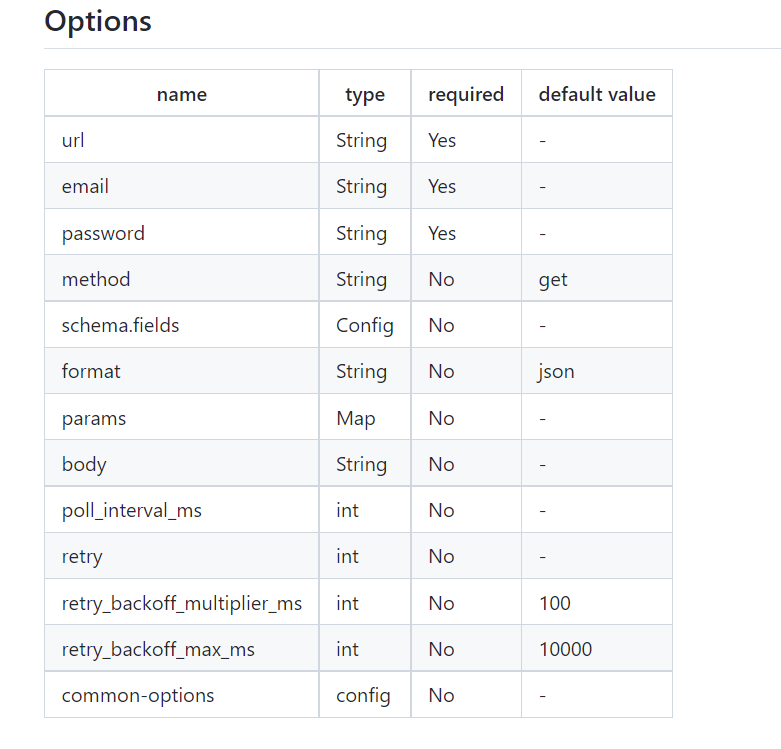Screen dimensions: 781x749
Task: Select the params option name
Action: (x=94, y=419)
